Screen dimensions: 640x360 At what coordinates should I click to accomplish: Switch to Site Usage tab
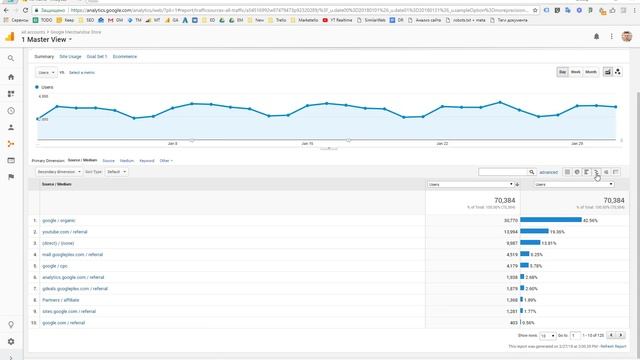coord(70,57)
